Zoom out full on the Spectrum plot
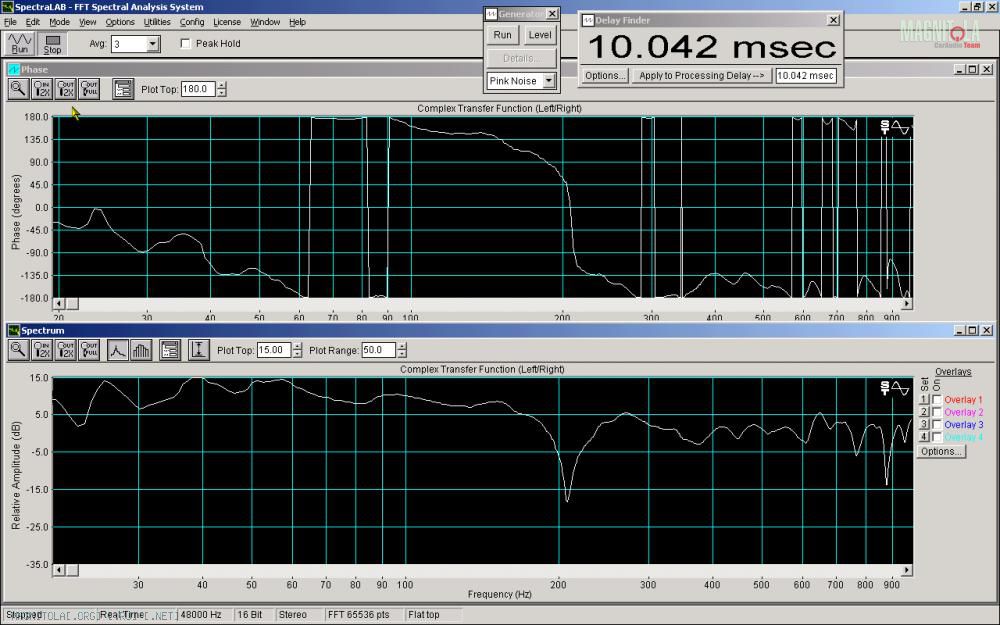This screenshot has height=625, width=1000. pyautogui.click(x=89, y=349)
